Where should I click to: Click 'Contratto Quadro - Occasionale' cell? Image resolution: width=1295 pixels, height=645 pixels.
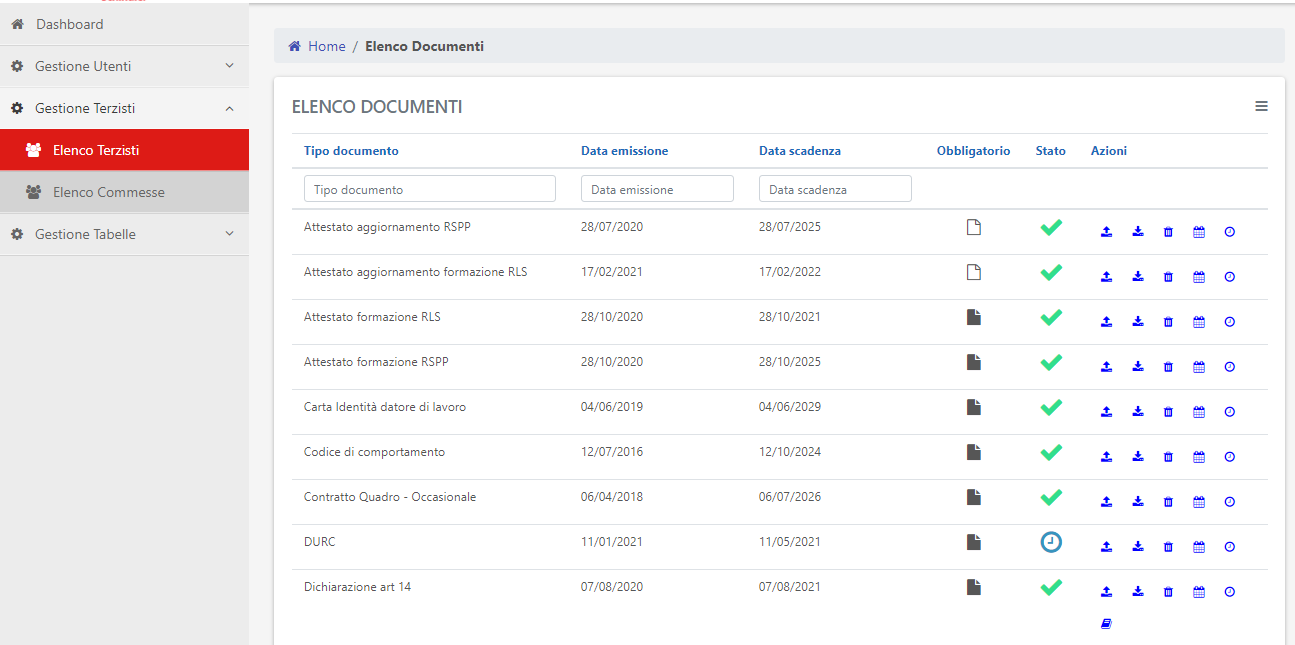tap(390, 497)
